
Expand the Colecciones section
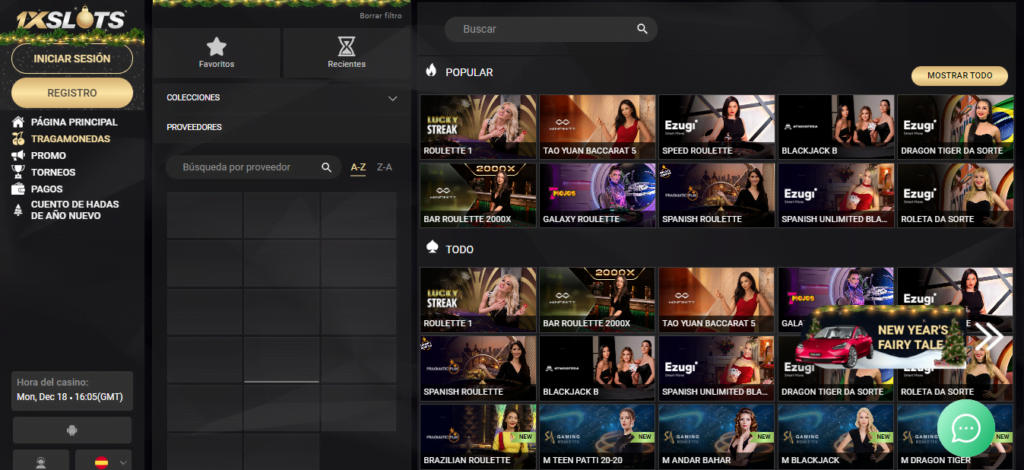pos(281,98)
